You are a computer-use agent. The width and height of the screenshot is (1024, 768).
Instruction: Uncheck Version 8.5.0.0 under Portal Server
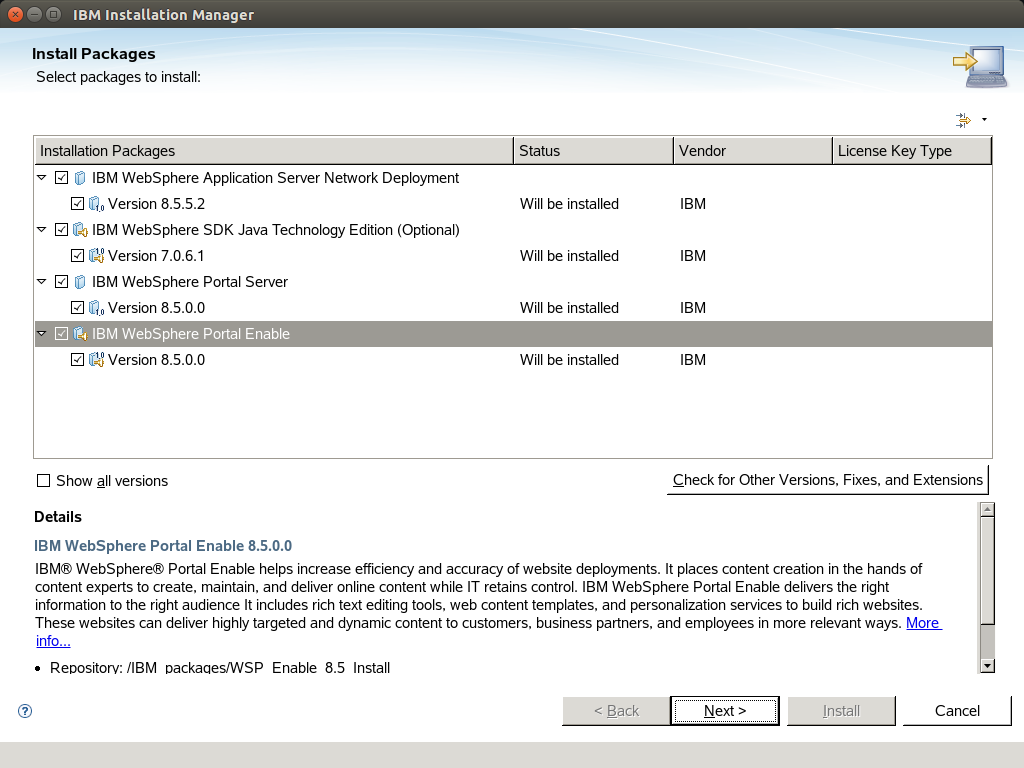tap(77, 308)
